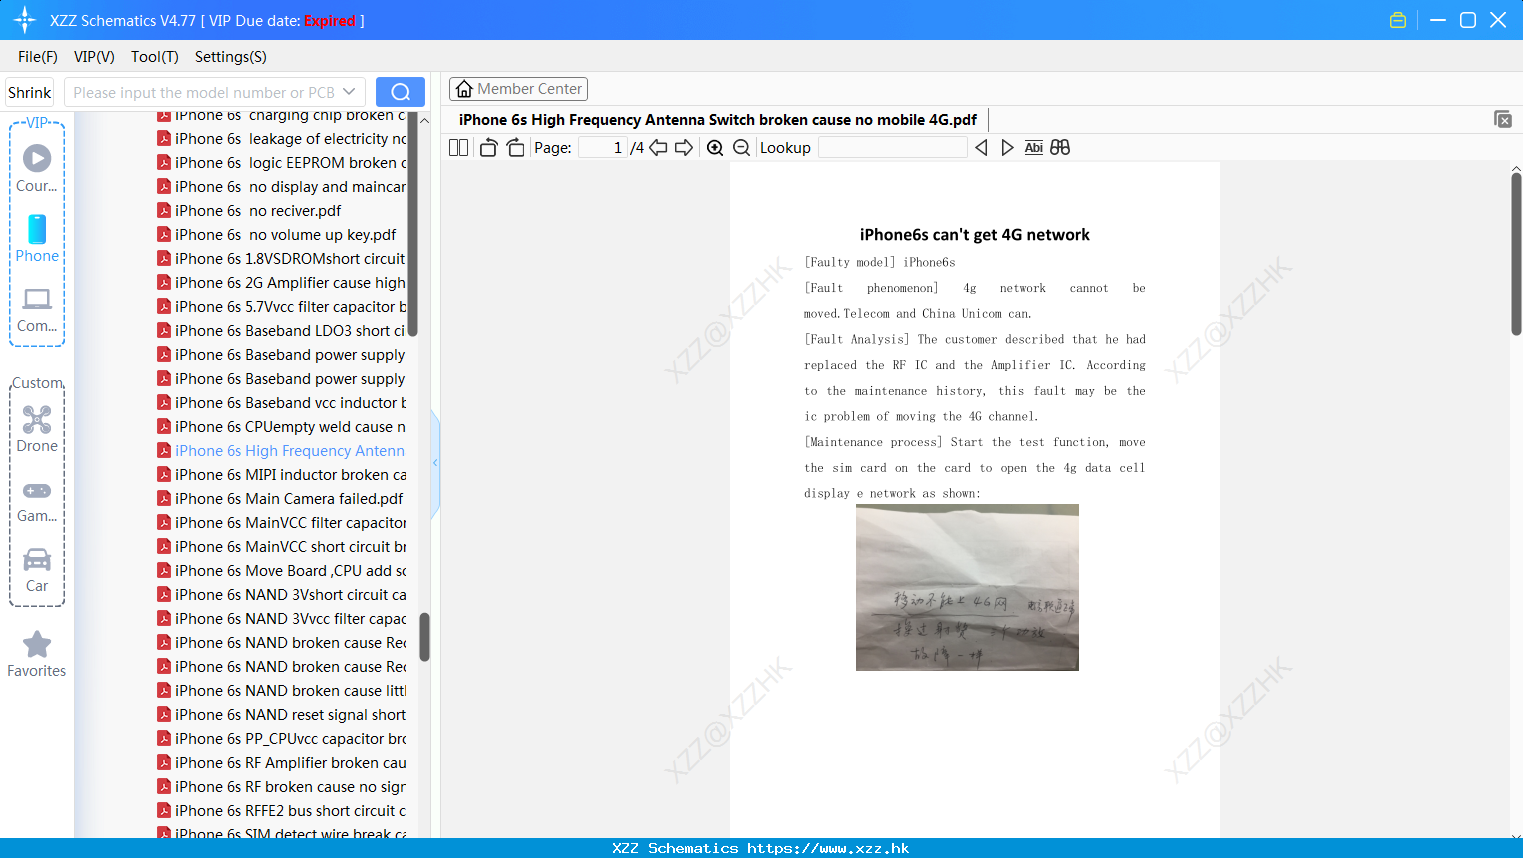
Task: Open iPhone 6s MIPI inductor broken file
Action: [x=281, y=475]
